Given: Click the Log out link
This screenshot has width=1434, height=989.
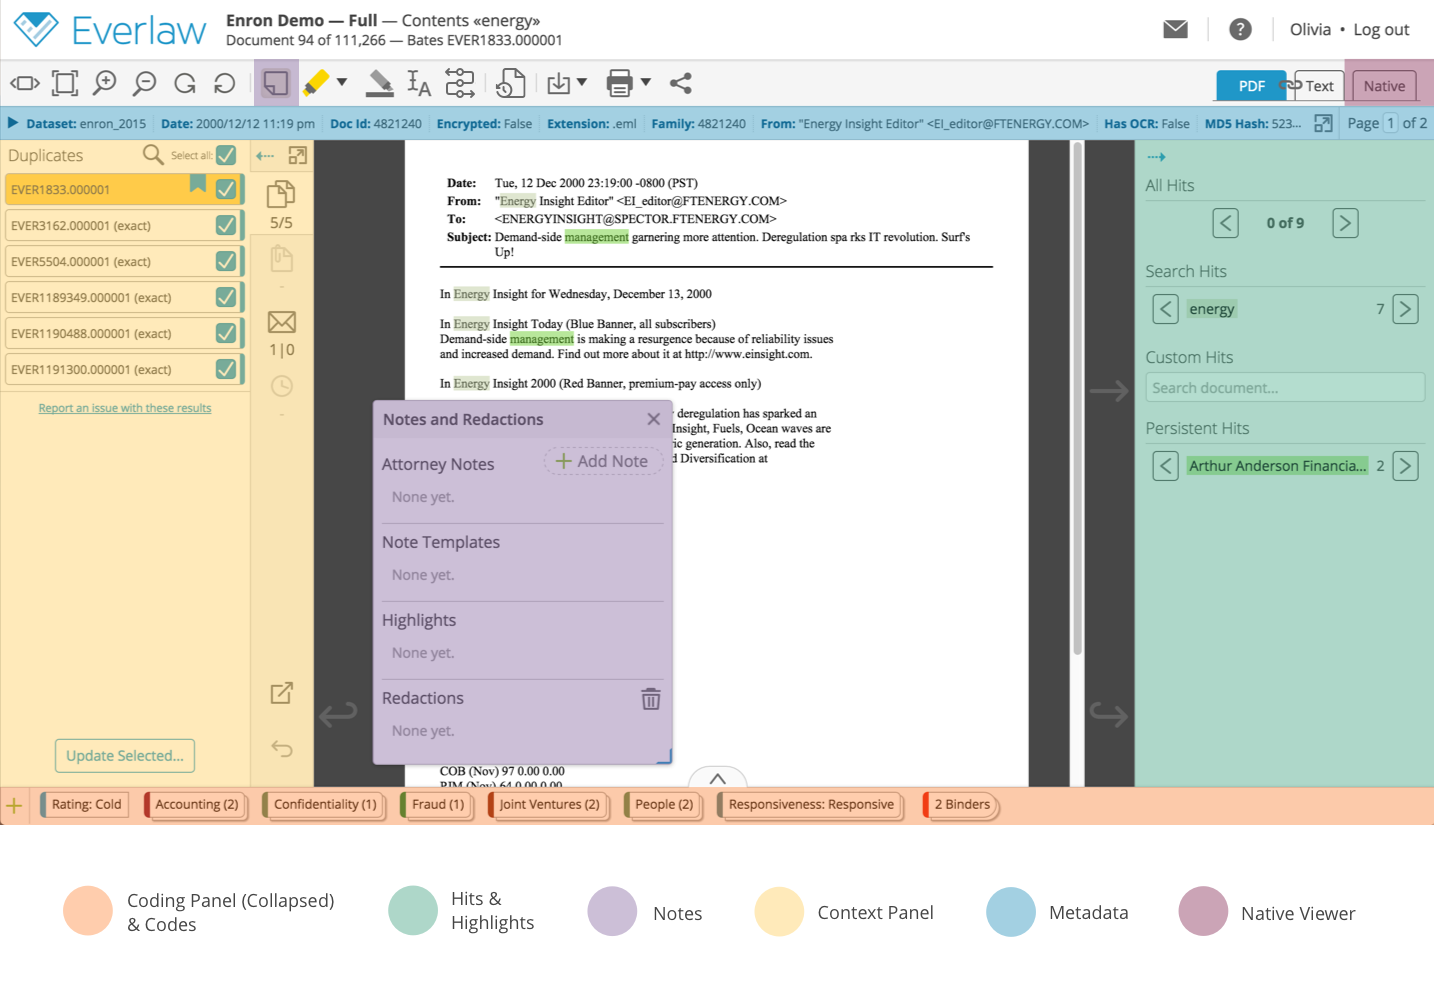Looking at the screenshot, I should (1381, 29).
